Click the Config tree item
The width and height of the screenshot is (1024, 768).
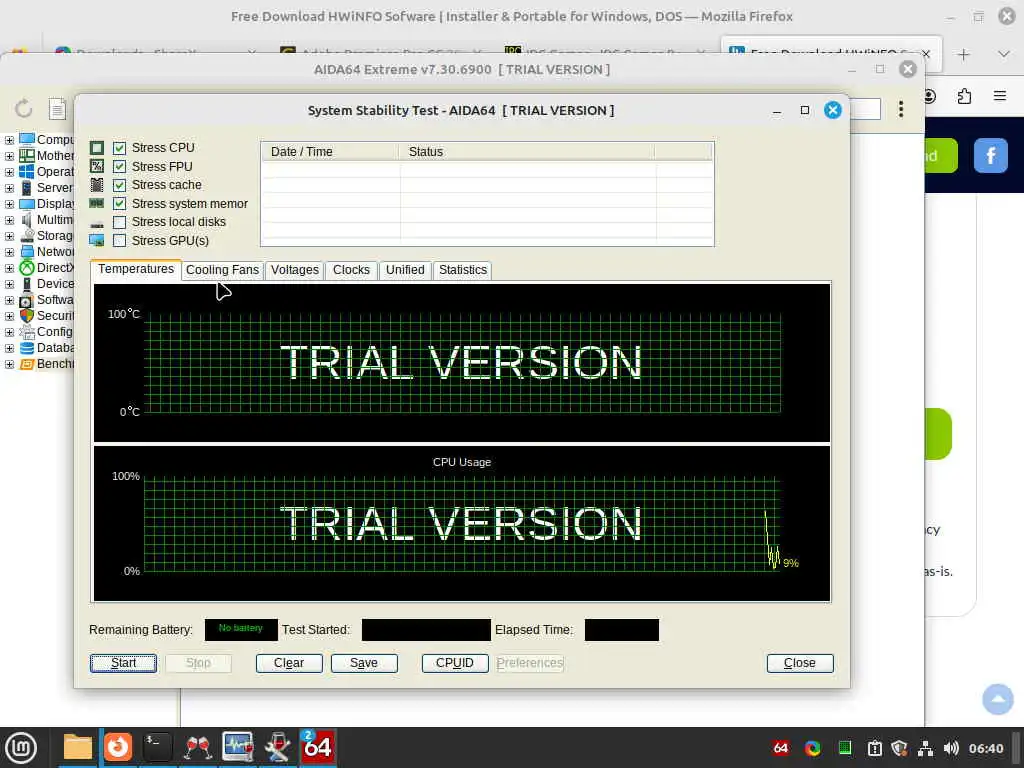click(x=55, y=332)
